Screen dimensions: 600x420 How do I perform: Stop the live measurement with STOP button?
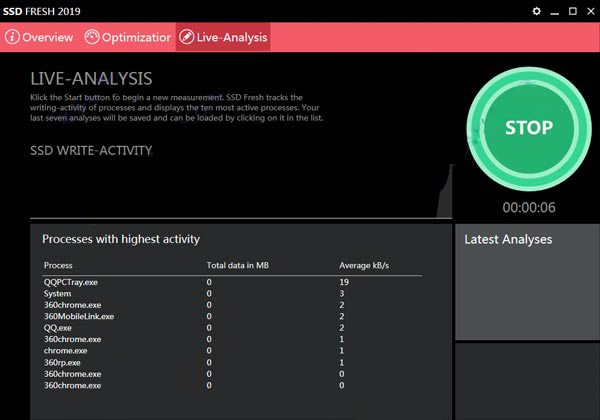pos(529,129)
